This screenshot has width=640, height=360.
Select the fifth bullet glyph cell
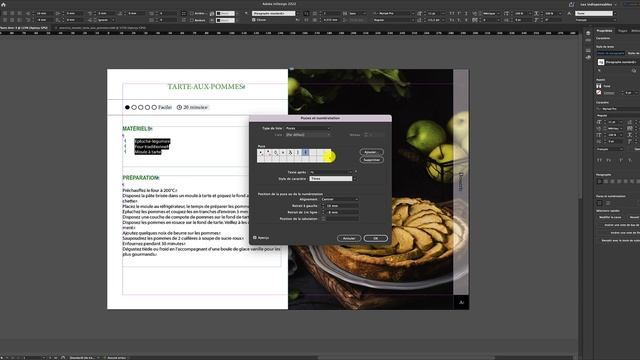[290, 152]
